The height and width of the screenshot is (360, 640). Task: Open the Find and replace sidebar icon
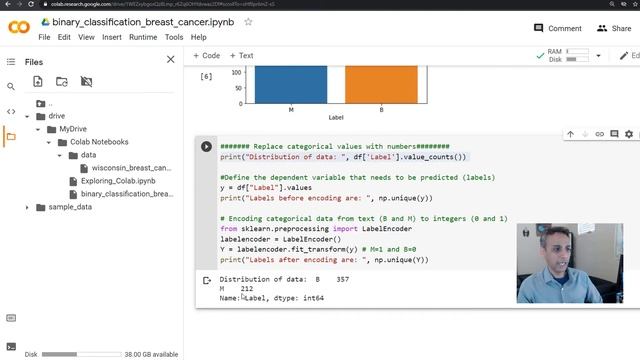pyautogui.click(x=11, y=87)
